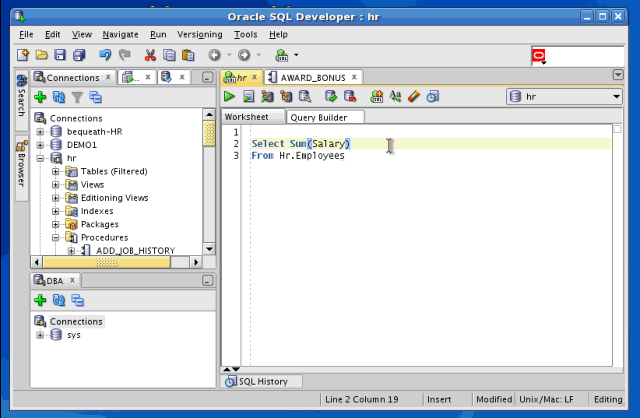Change text case with the Aa icon
The height and width of the screenshot is (418, 640).
click(395, 96)
